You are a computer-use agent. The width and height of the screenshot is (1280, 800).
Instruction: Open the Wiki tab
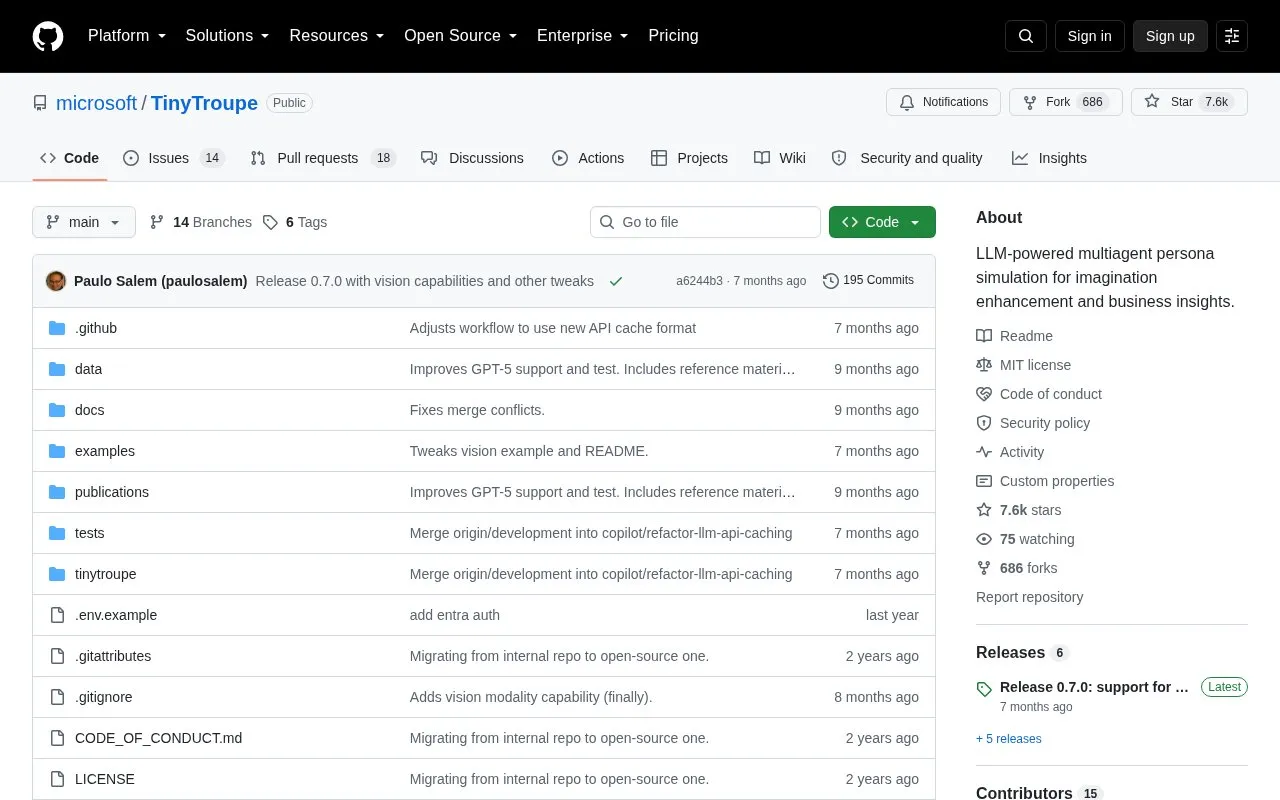click(x=780, y=158)
